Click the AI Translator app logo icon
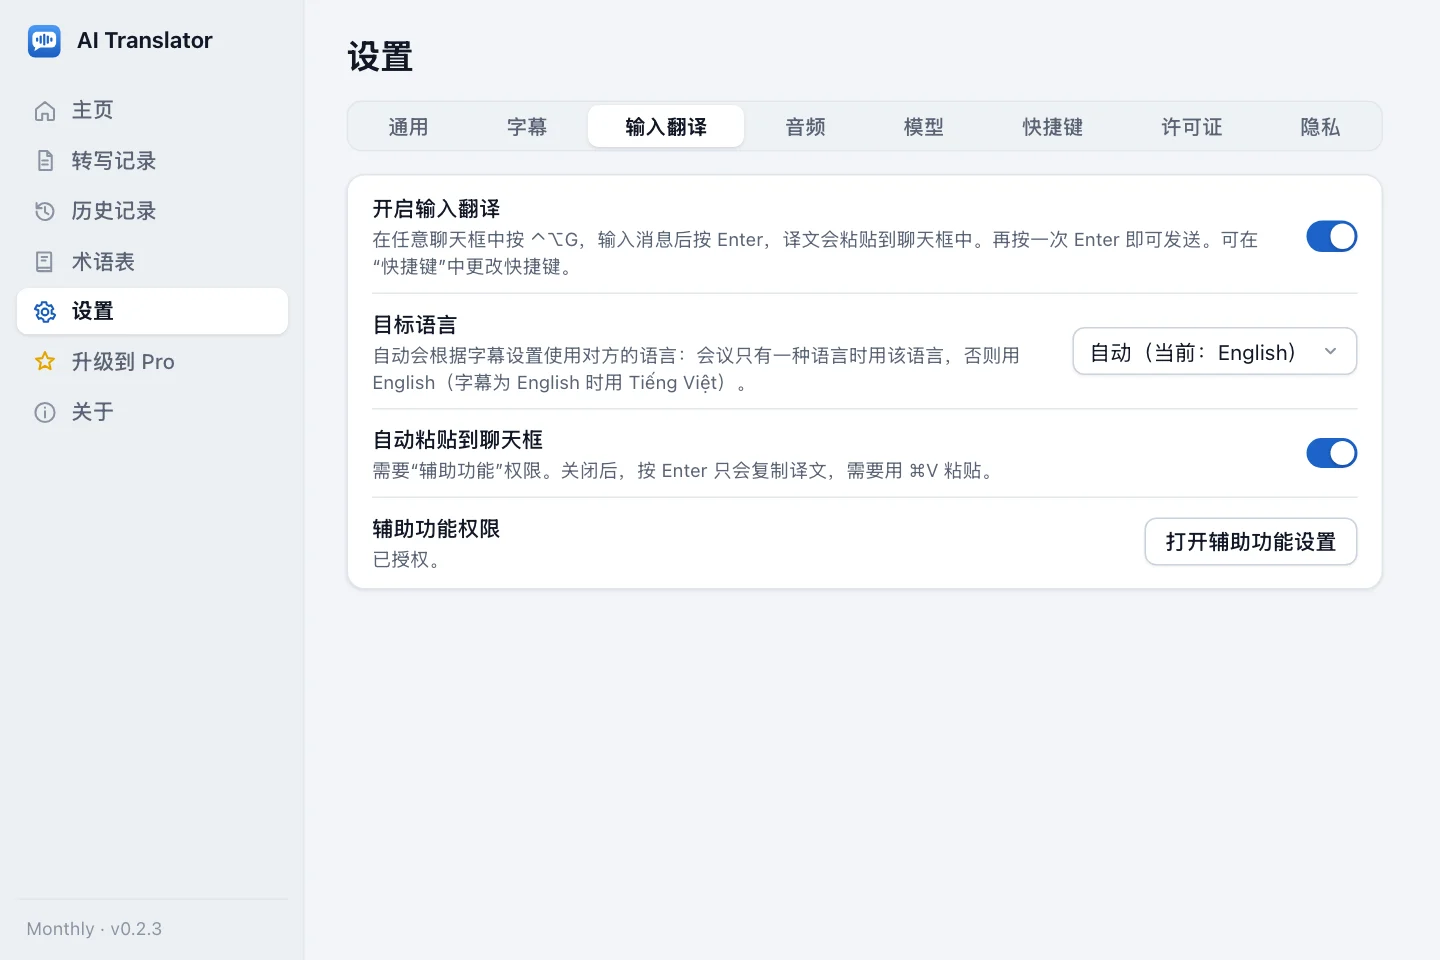This screenshot has width=1440, height=960. (x=44, y=41)
